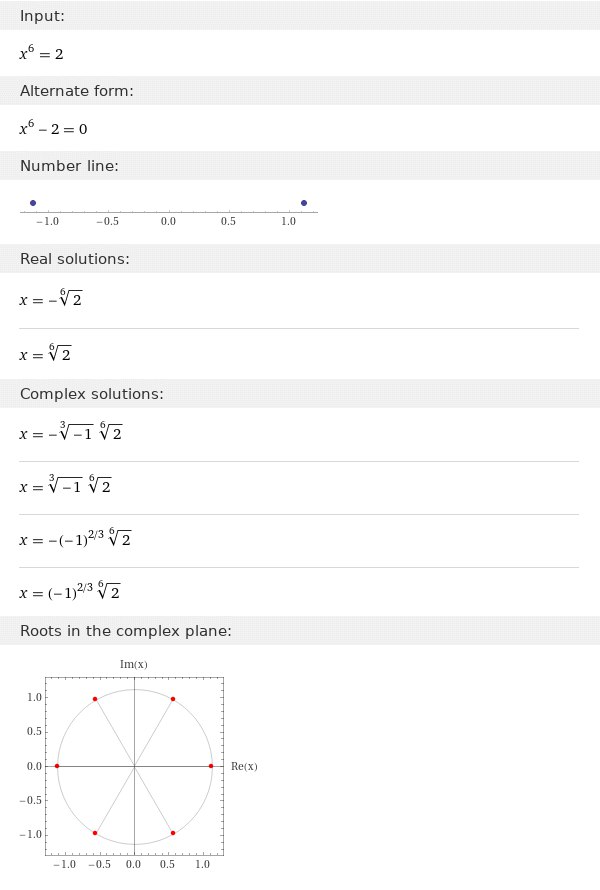The height and width of the screenshot is (890, 600).
Task: Click the "Real solutions:" section header
Action: pyautogui.click(x=74, y=259)
